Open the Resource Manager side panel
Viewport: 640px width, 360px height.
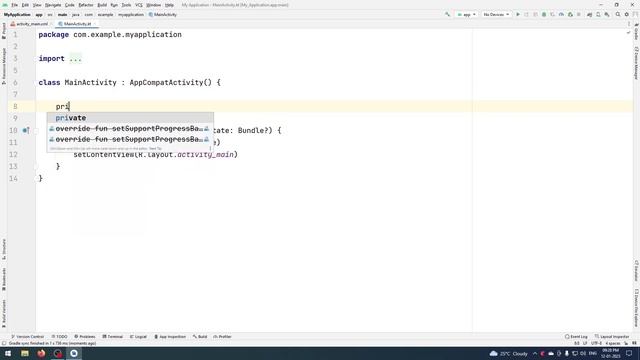(x=4, y=66)
